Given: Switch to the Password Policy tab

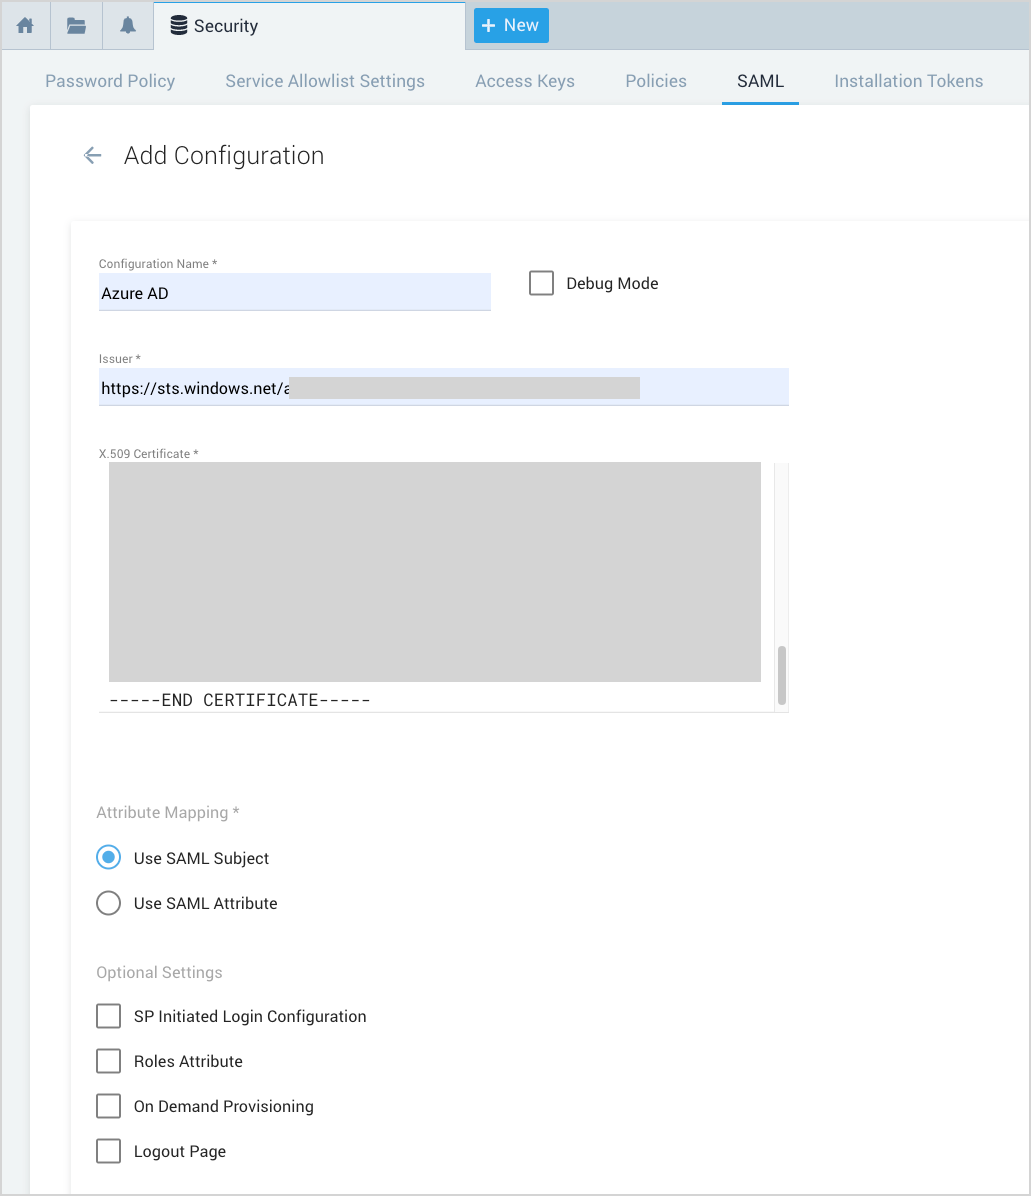Looking at the screenshot, I should (109, 81).
